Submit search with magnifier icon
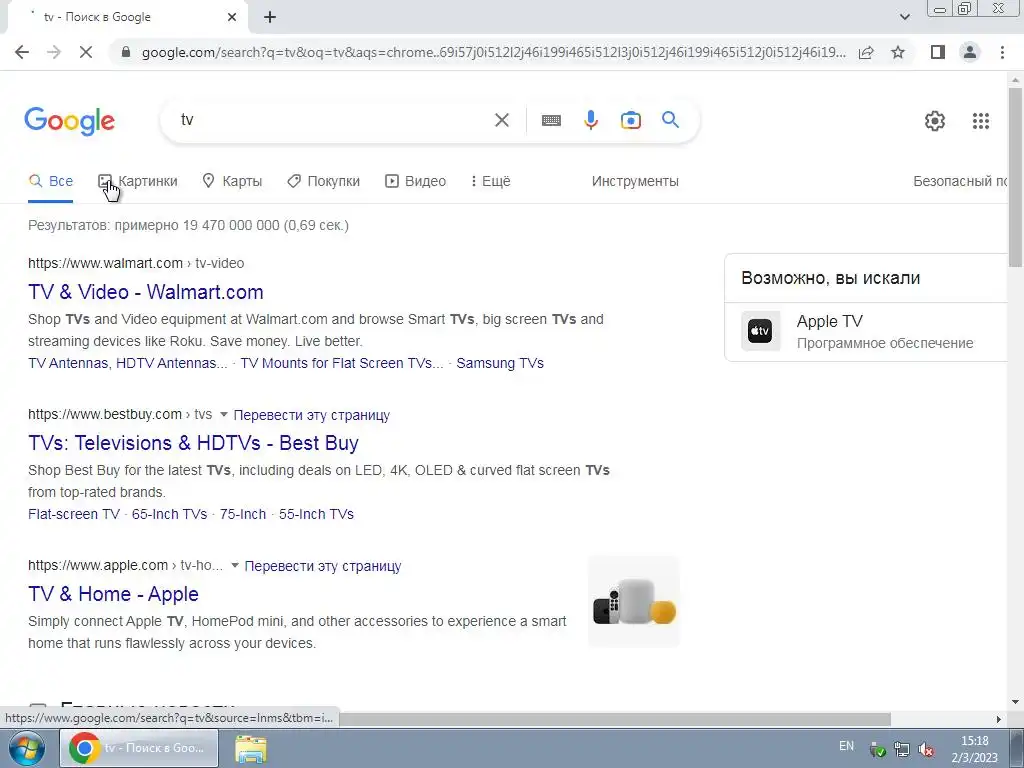This screenshot has width=1024, height=768. pyautogui.click(x=671, y=120)
